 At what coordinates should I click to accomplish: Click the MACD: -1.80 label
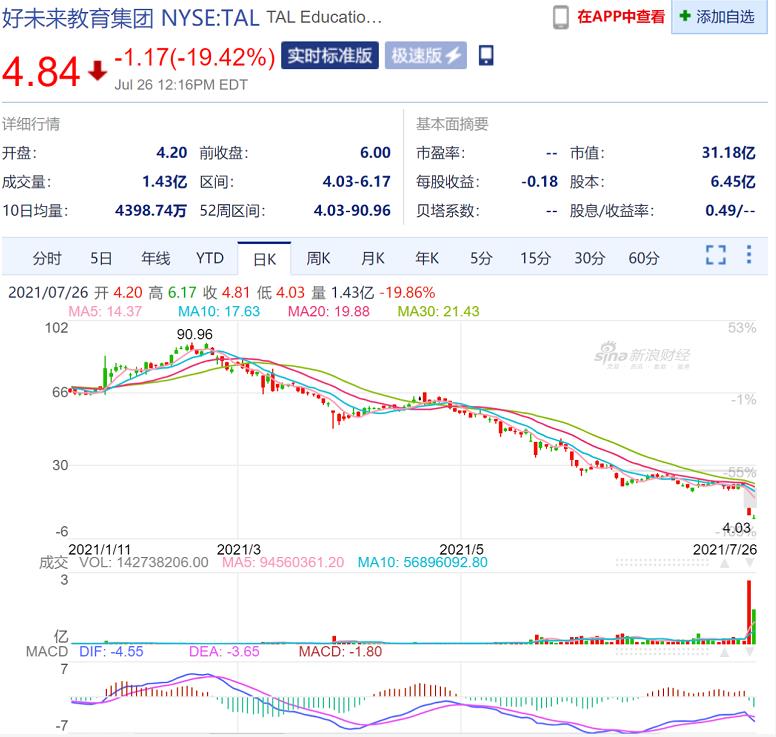pyautogui.click(x=340, y=651)
